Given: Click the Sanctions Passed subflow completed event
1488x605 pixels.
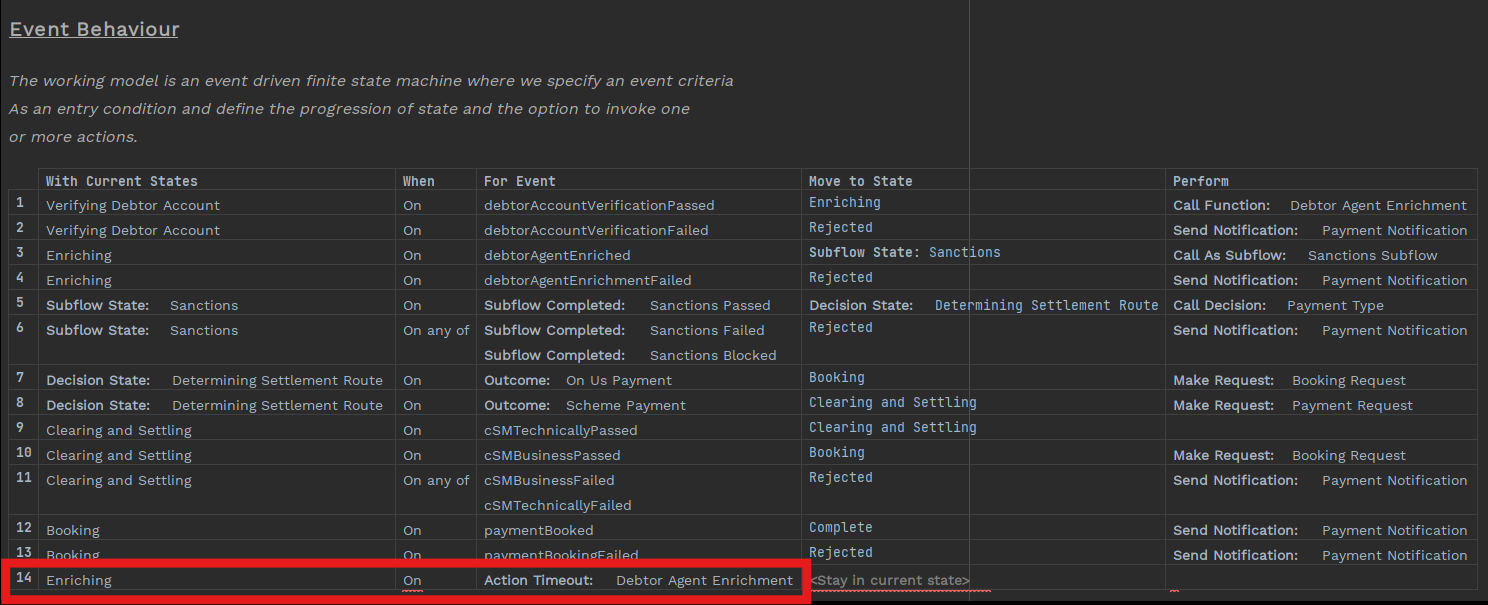Looking at the screenshot, I should click(x=710, y=305).
